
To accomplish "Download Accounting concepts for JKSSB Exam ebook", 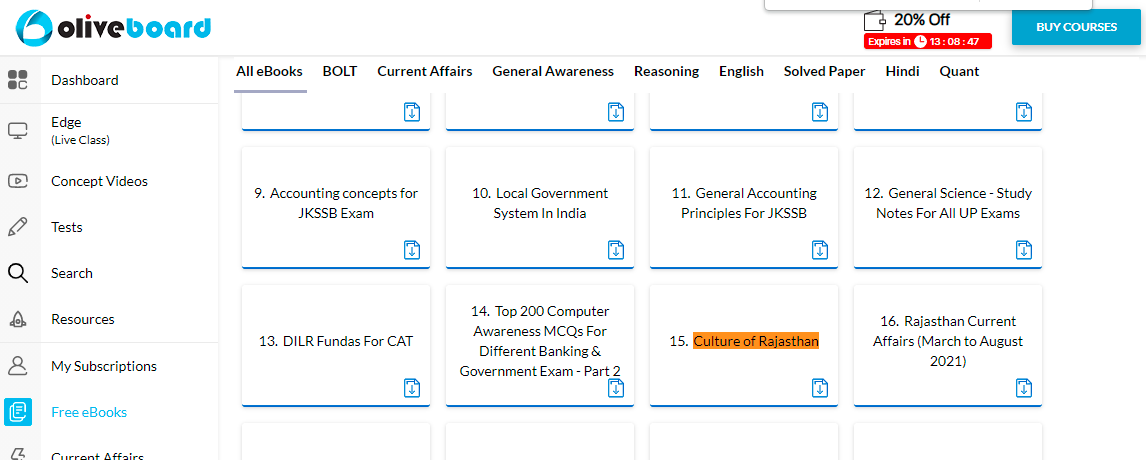I will (x=412, y=250).
